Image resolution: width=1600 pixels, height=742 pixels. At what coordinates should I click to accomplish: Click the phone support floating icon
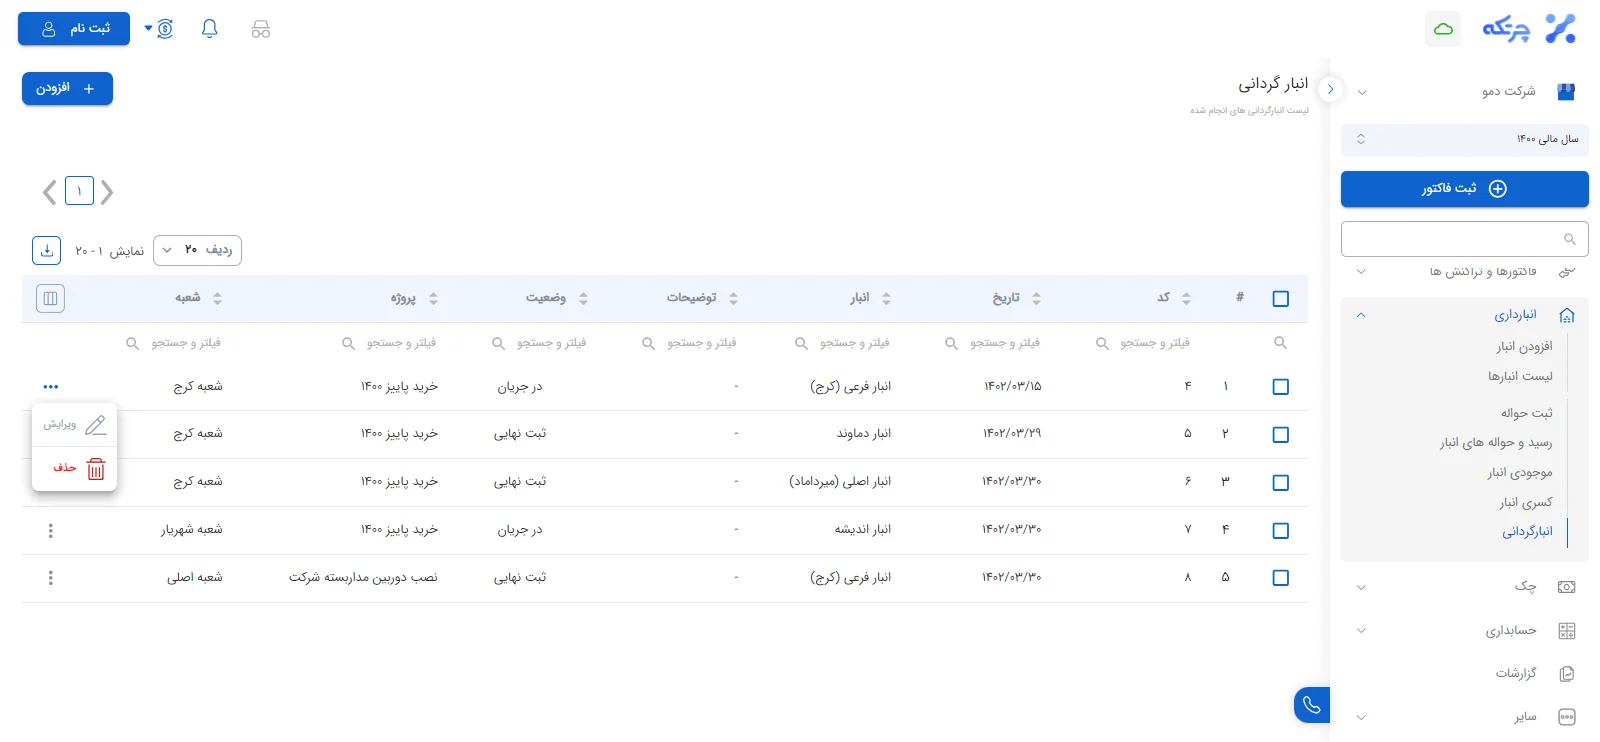click(1312, 705)
